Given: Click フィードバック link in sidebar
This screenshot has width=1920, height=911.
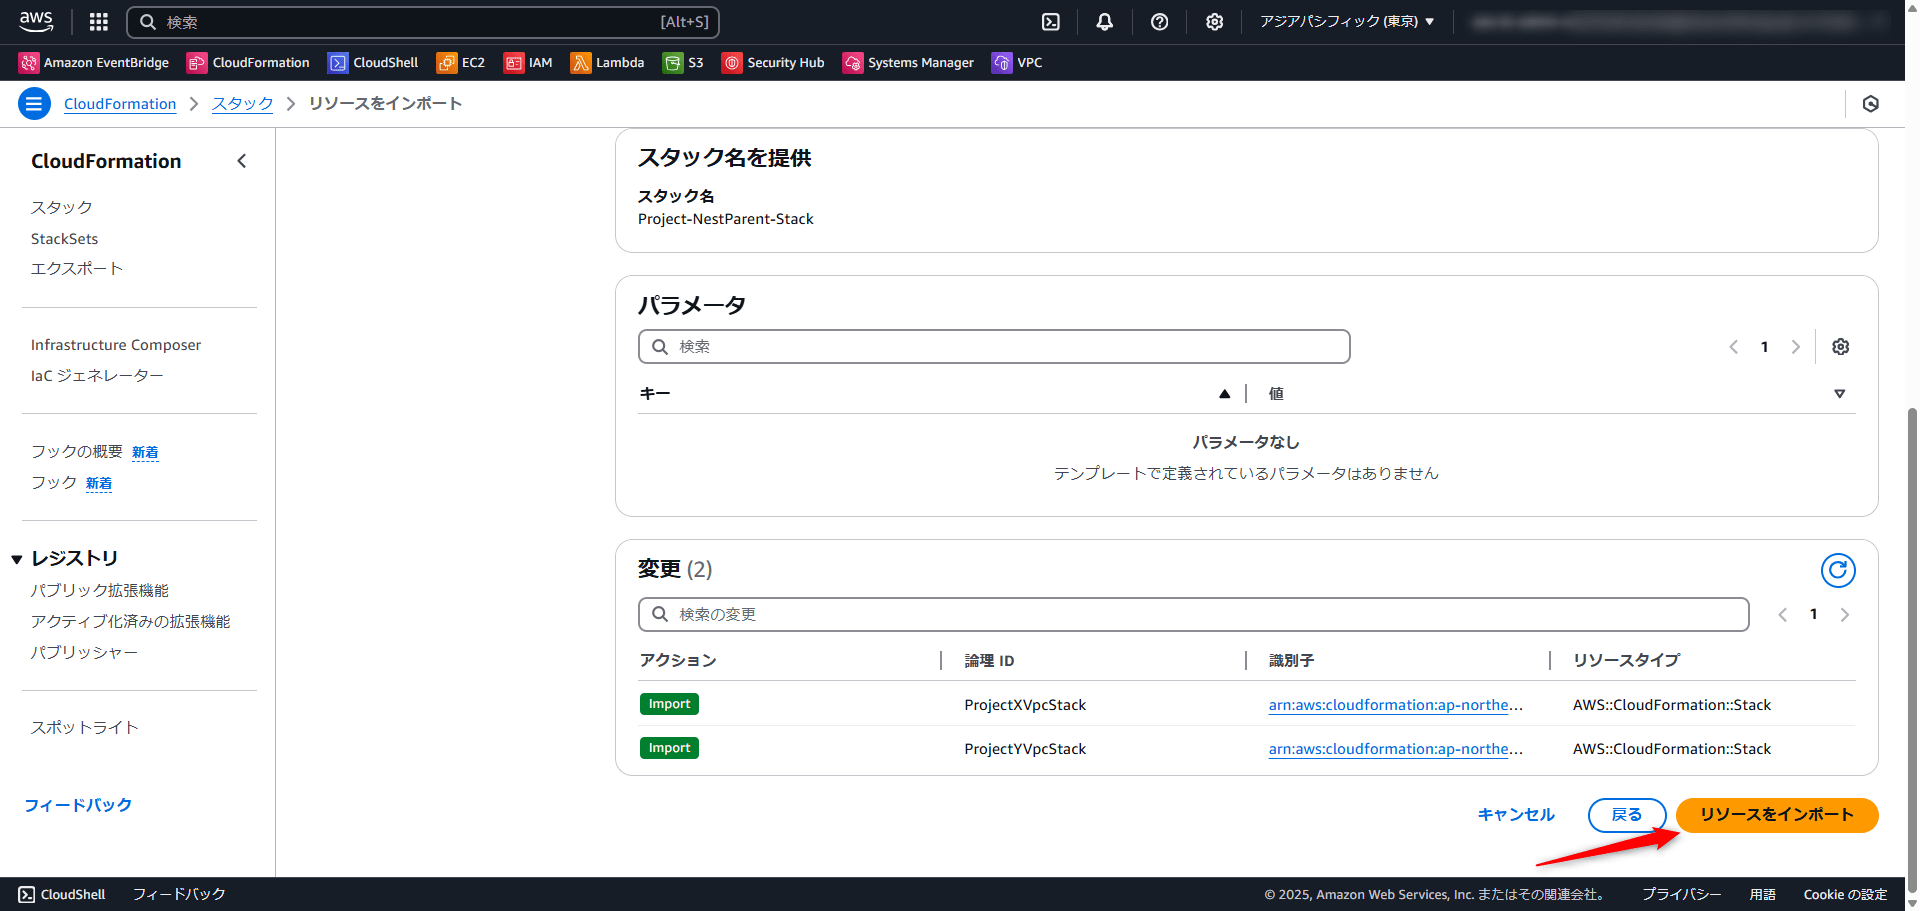Looking at the screenshot, I should point(78,805).
